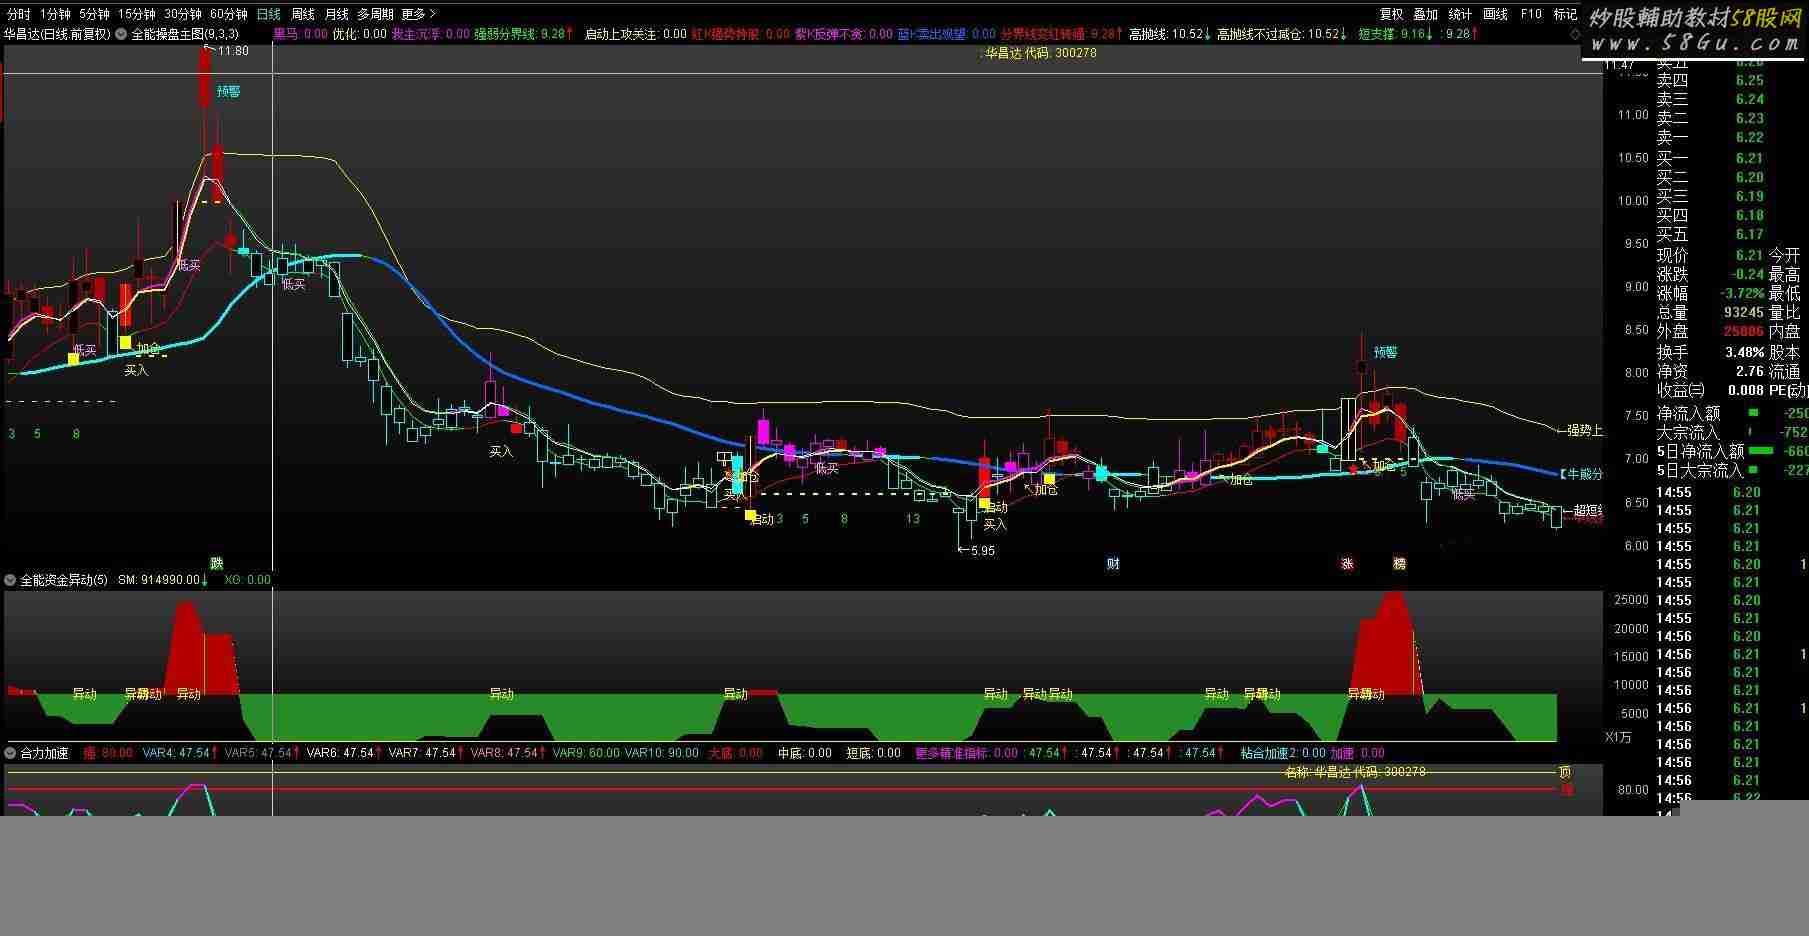Select the 5分钟 period tab
Screen dimensions: 1809x936
pos(94,14)
